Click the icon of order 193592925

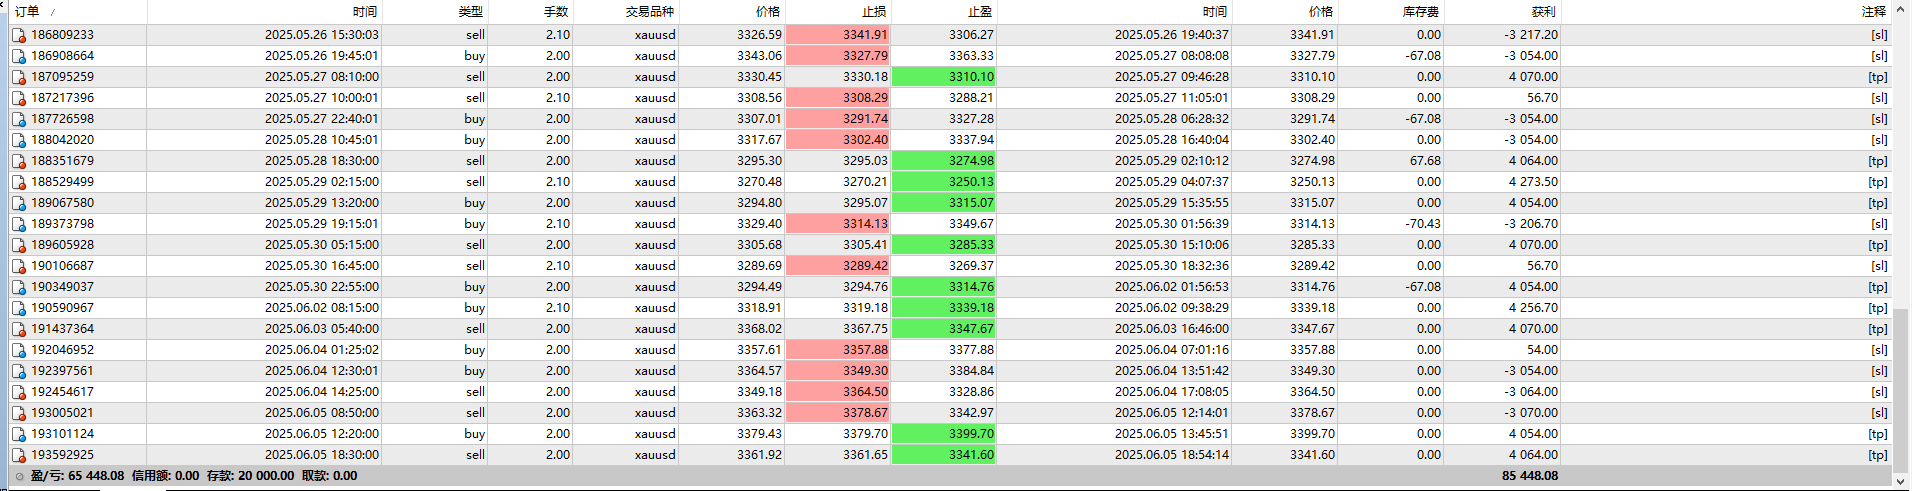pyautogui.click(x=19, y=455)
